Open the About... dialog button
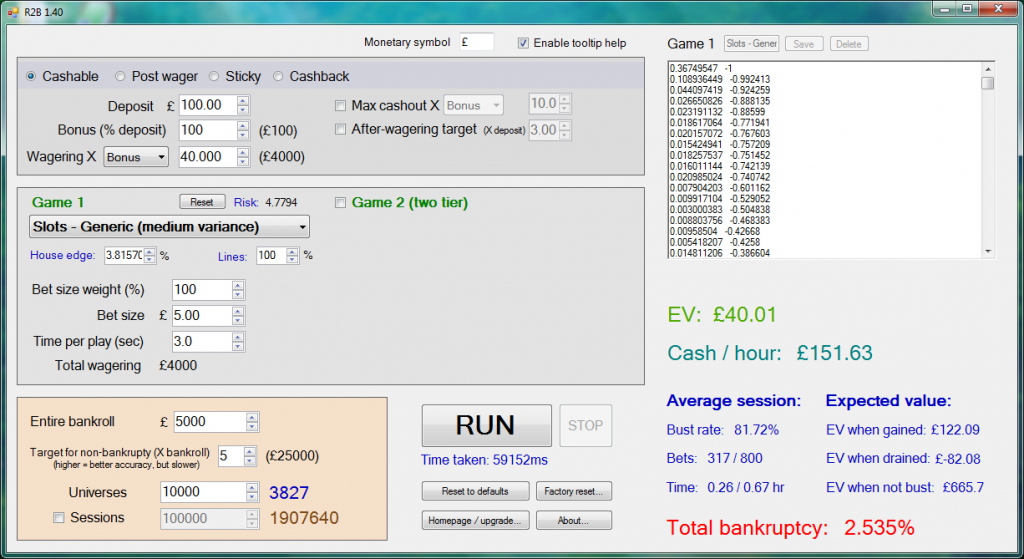Screen dimensions: 1024x559 [573, 520]
